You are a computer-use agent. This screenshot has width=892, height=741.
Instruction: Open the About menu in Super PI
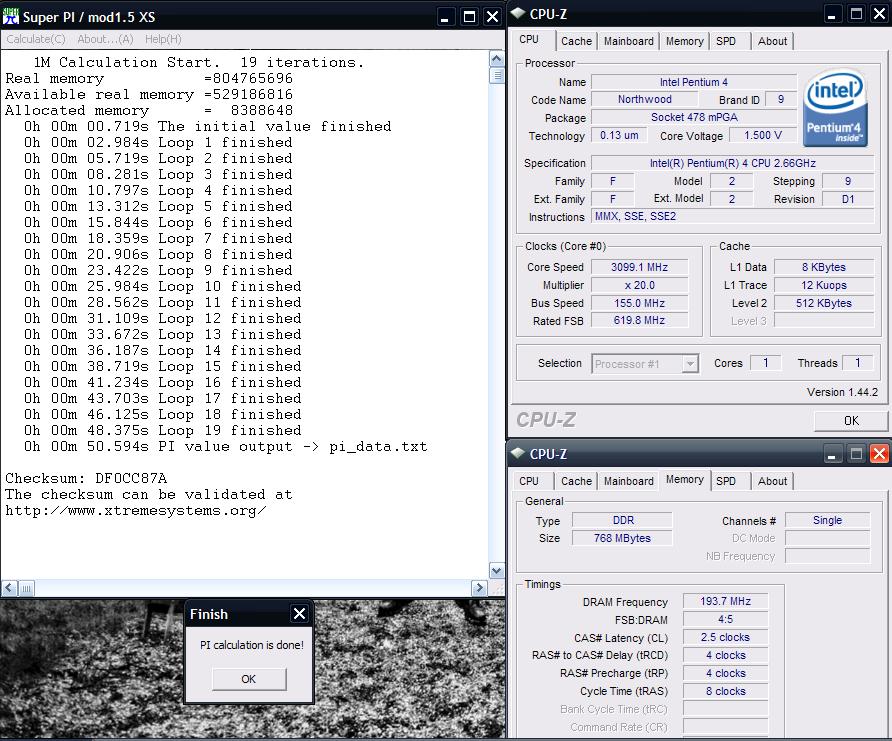pos(105,39)
